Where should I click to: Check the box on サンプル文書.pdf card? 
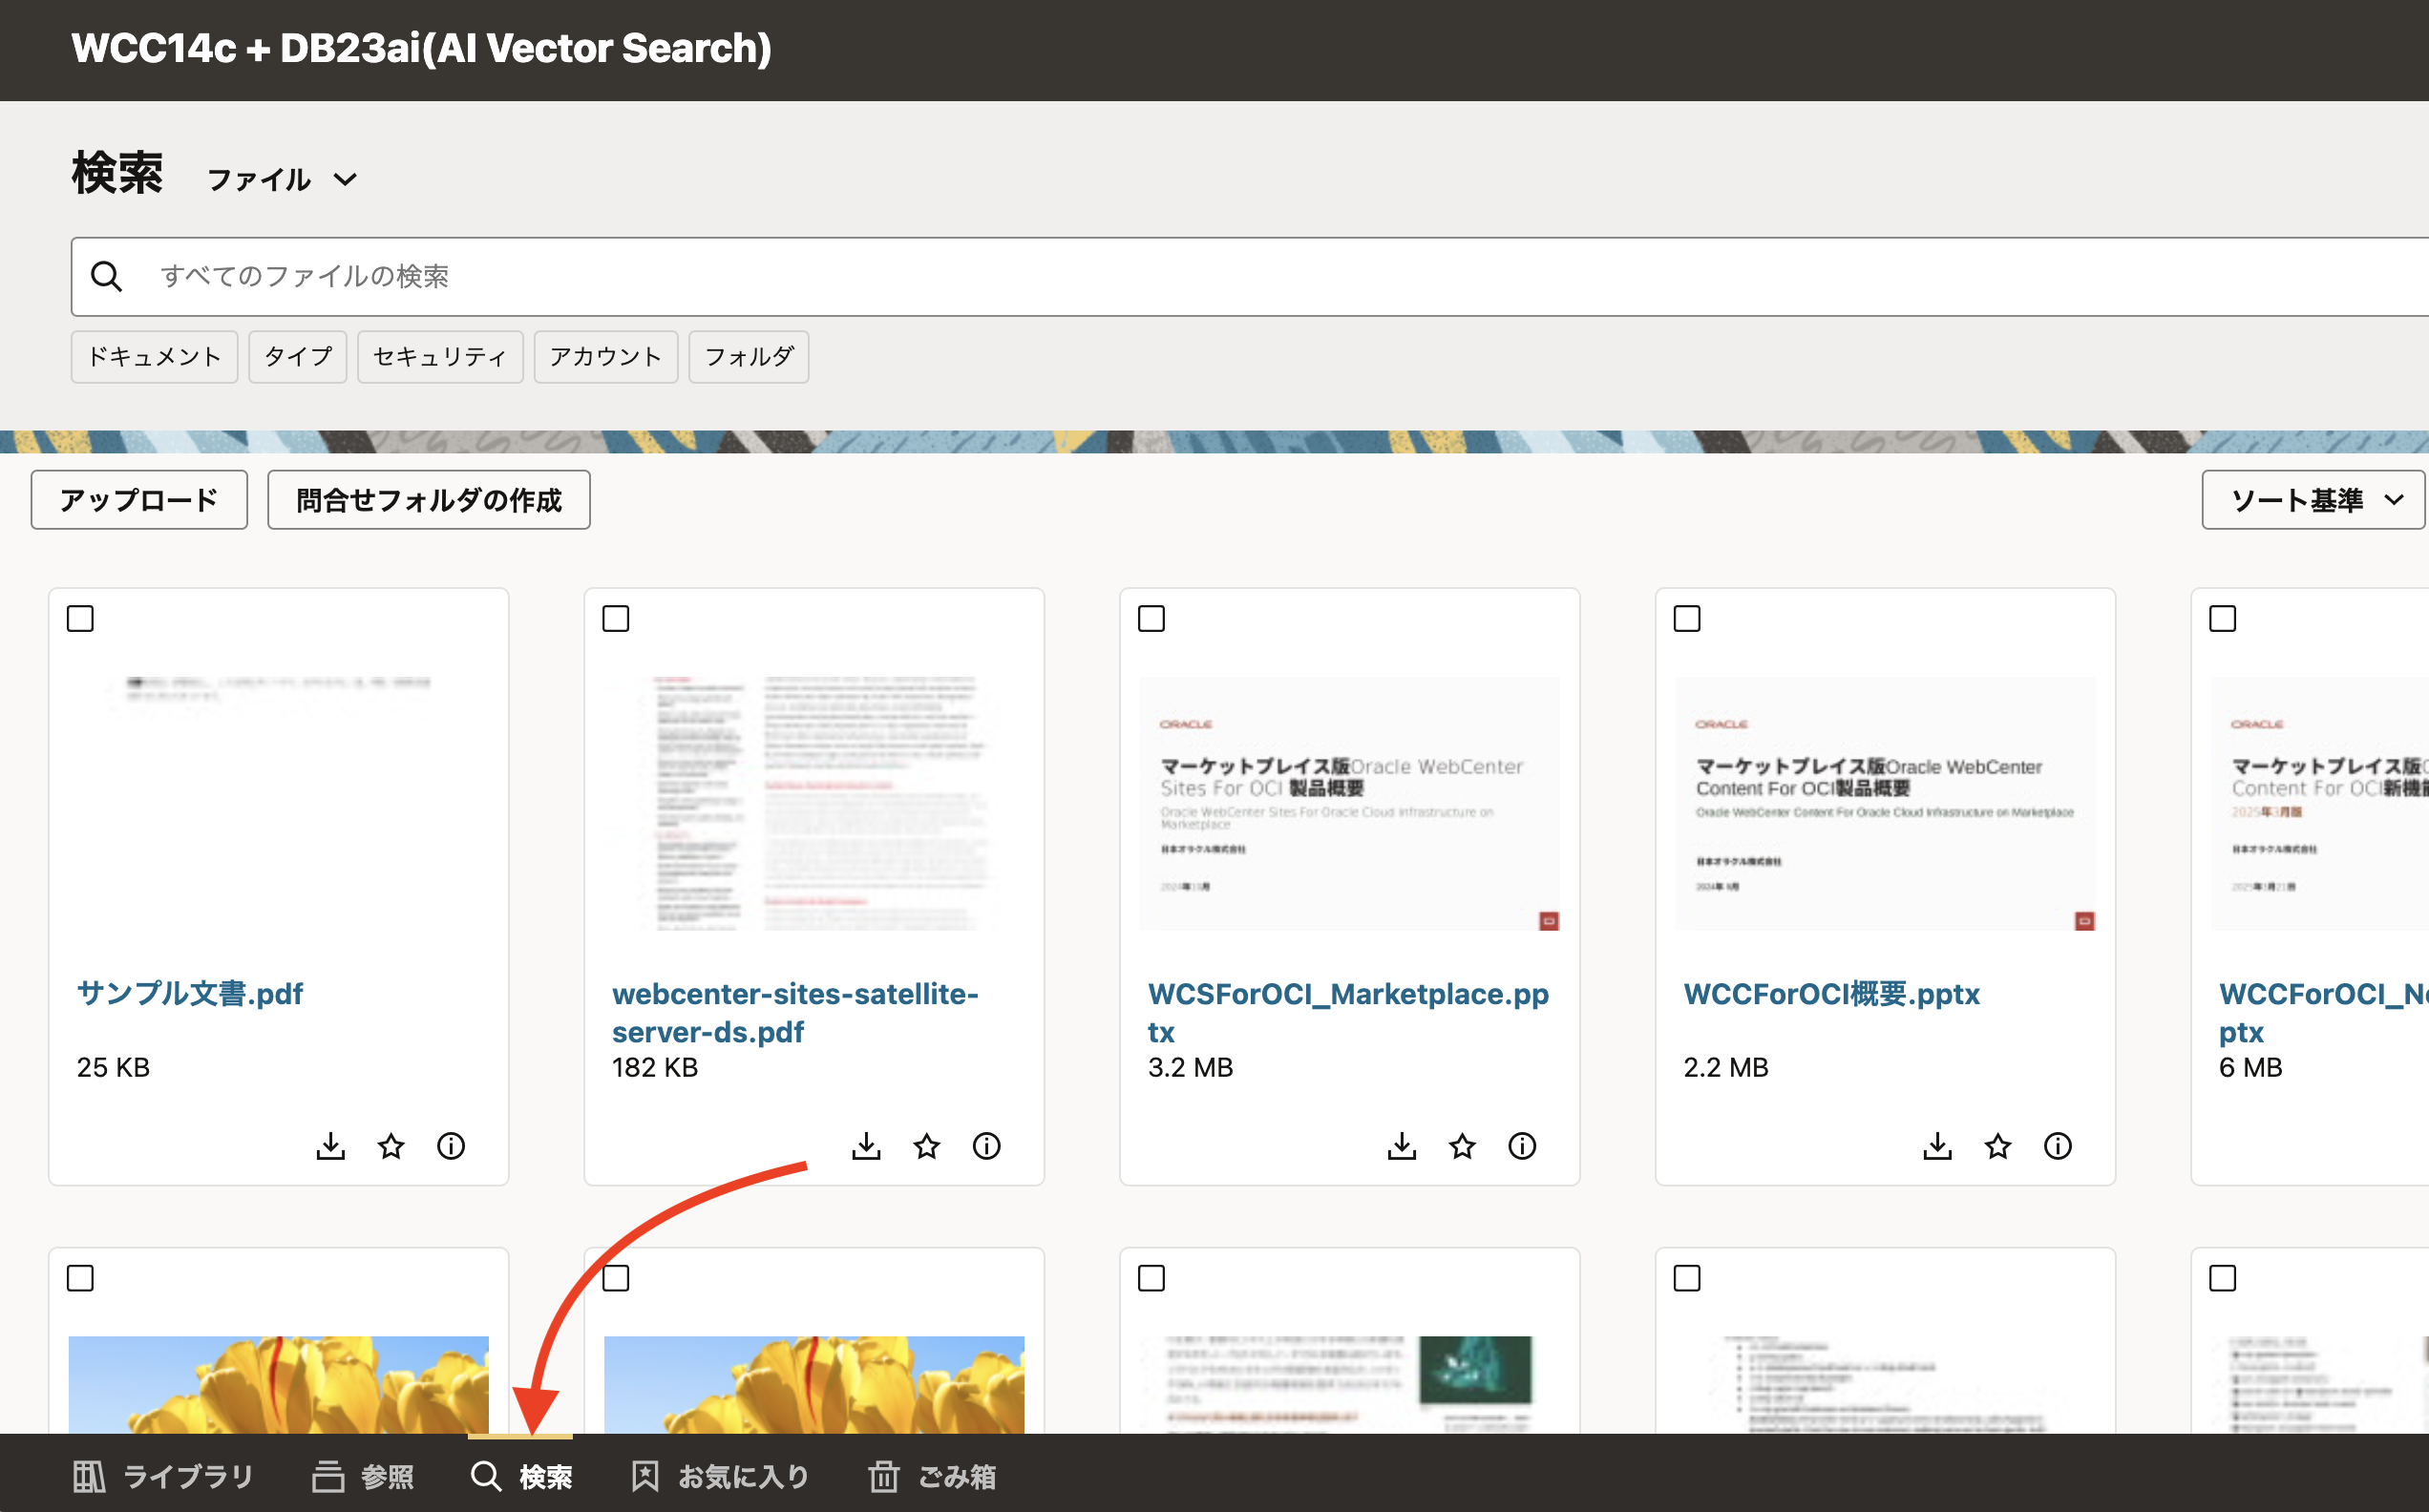click(80, 619)
